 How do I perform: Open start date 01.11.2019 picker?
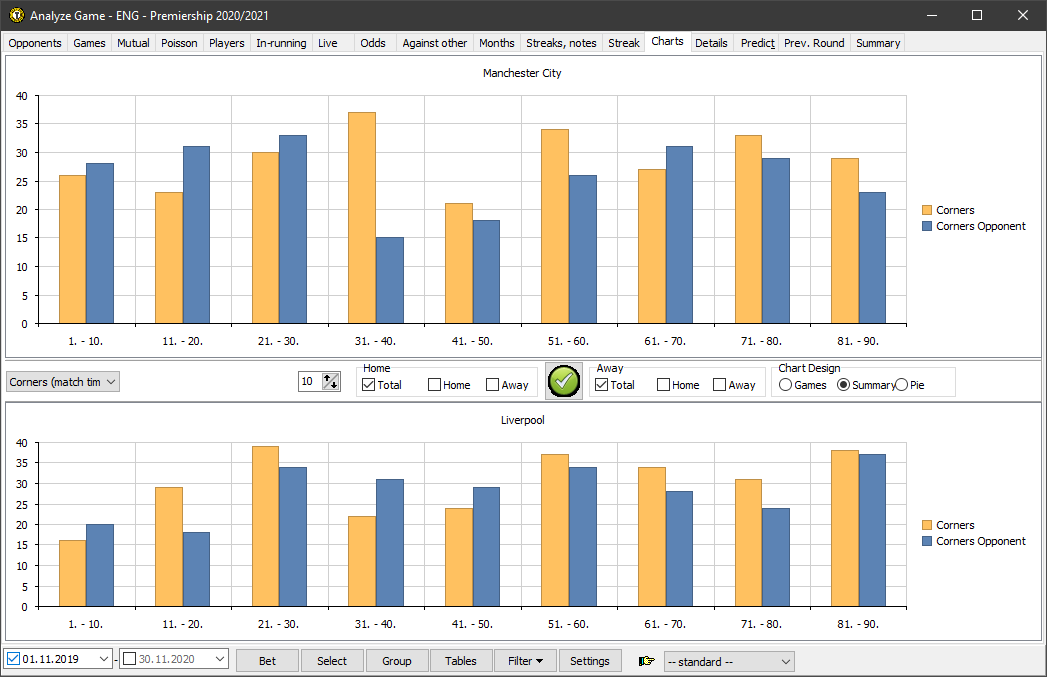[104, 659]
